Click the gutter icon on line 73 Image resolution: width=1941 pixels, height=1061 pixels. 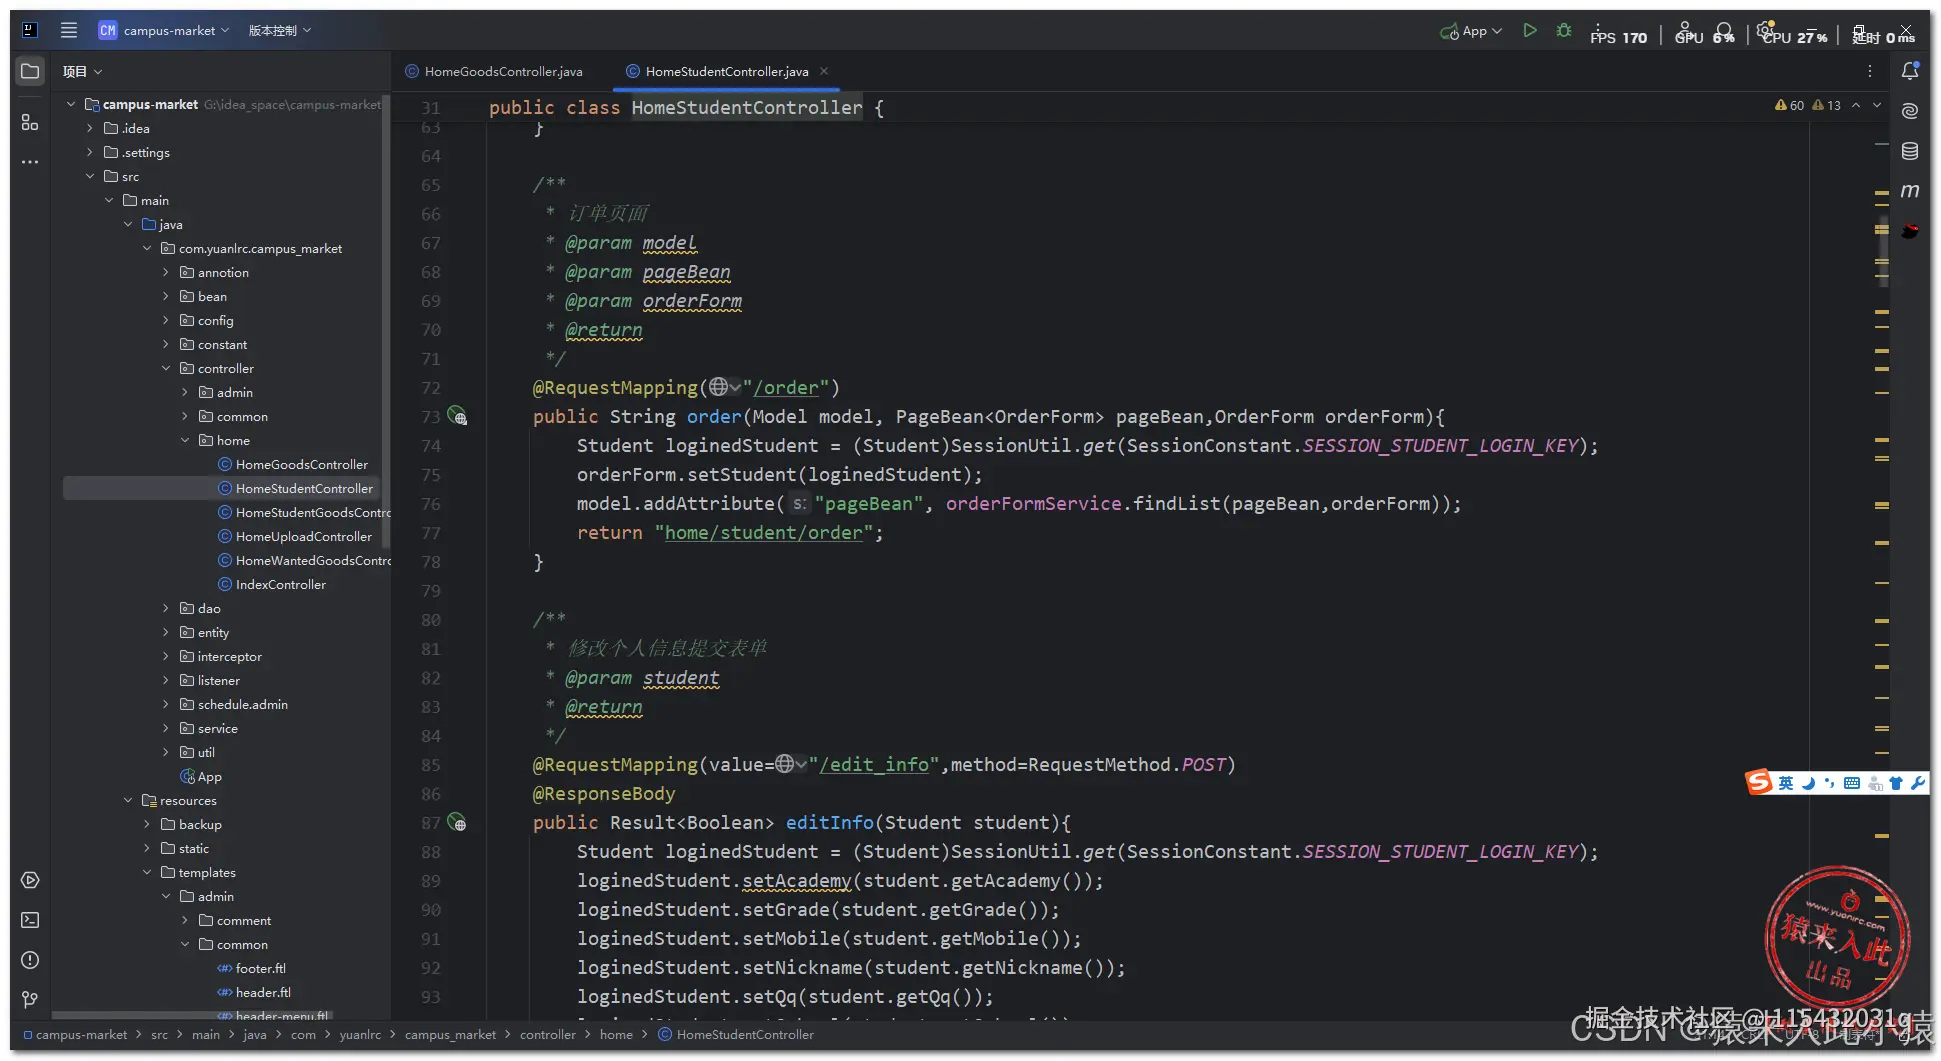pos(457,416)
